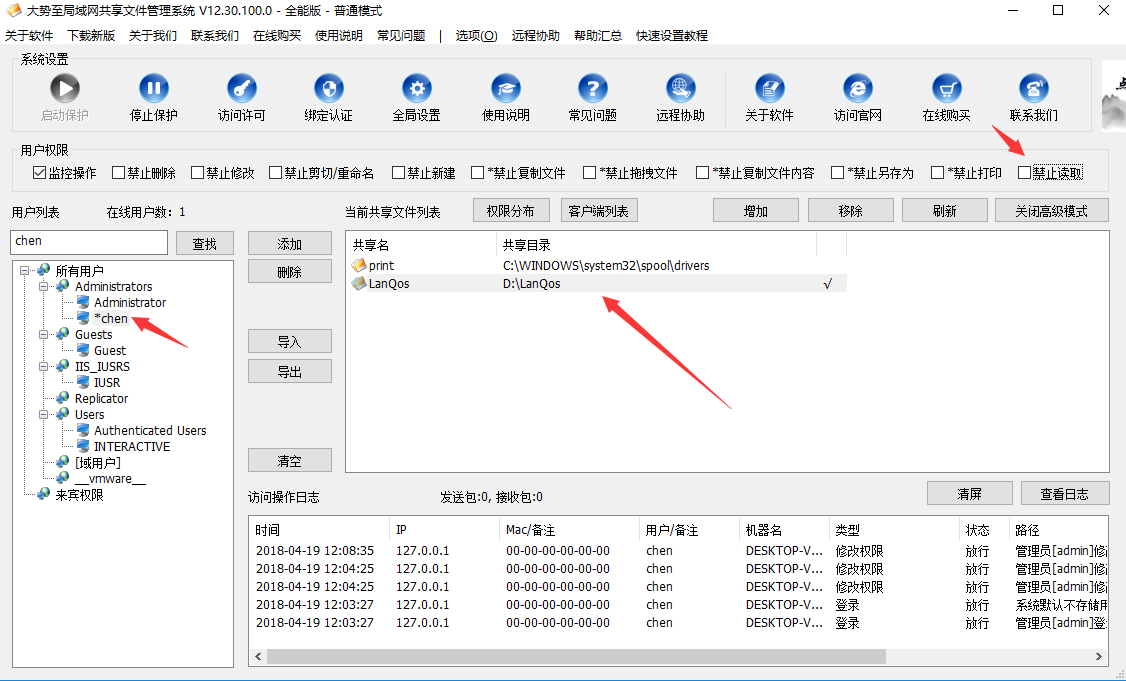
Task: Collapse the Administrators tree node
Action: [44, 287]
